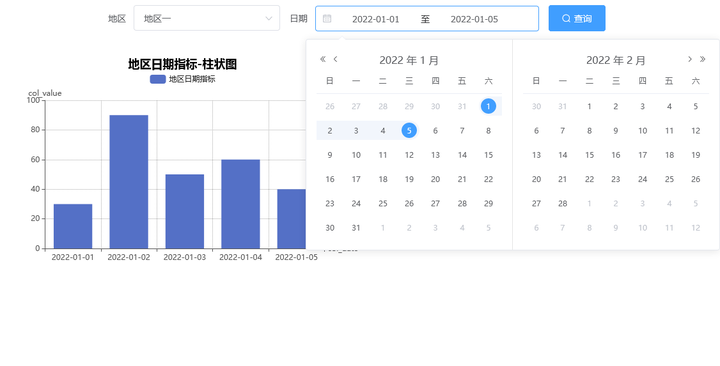Toggle the 地区日期指标 legend item
Screen dimensions: 720x366
point(183,79)
